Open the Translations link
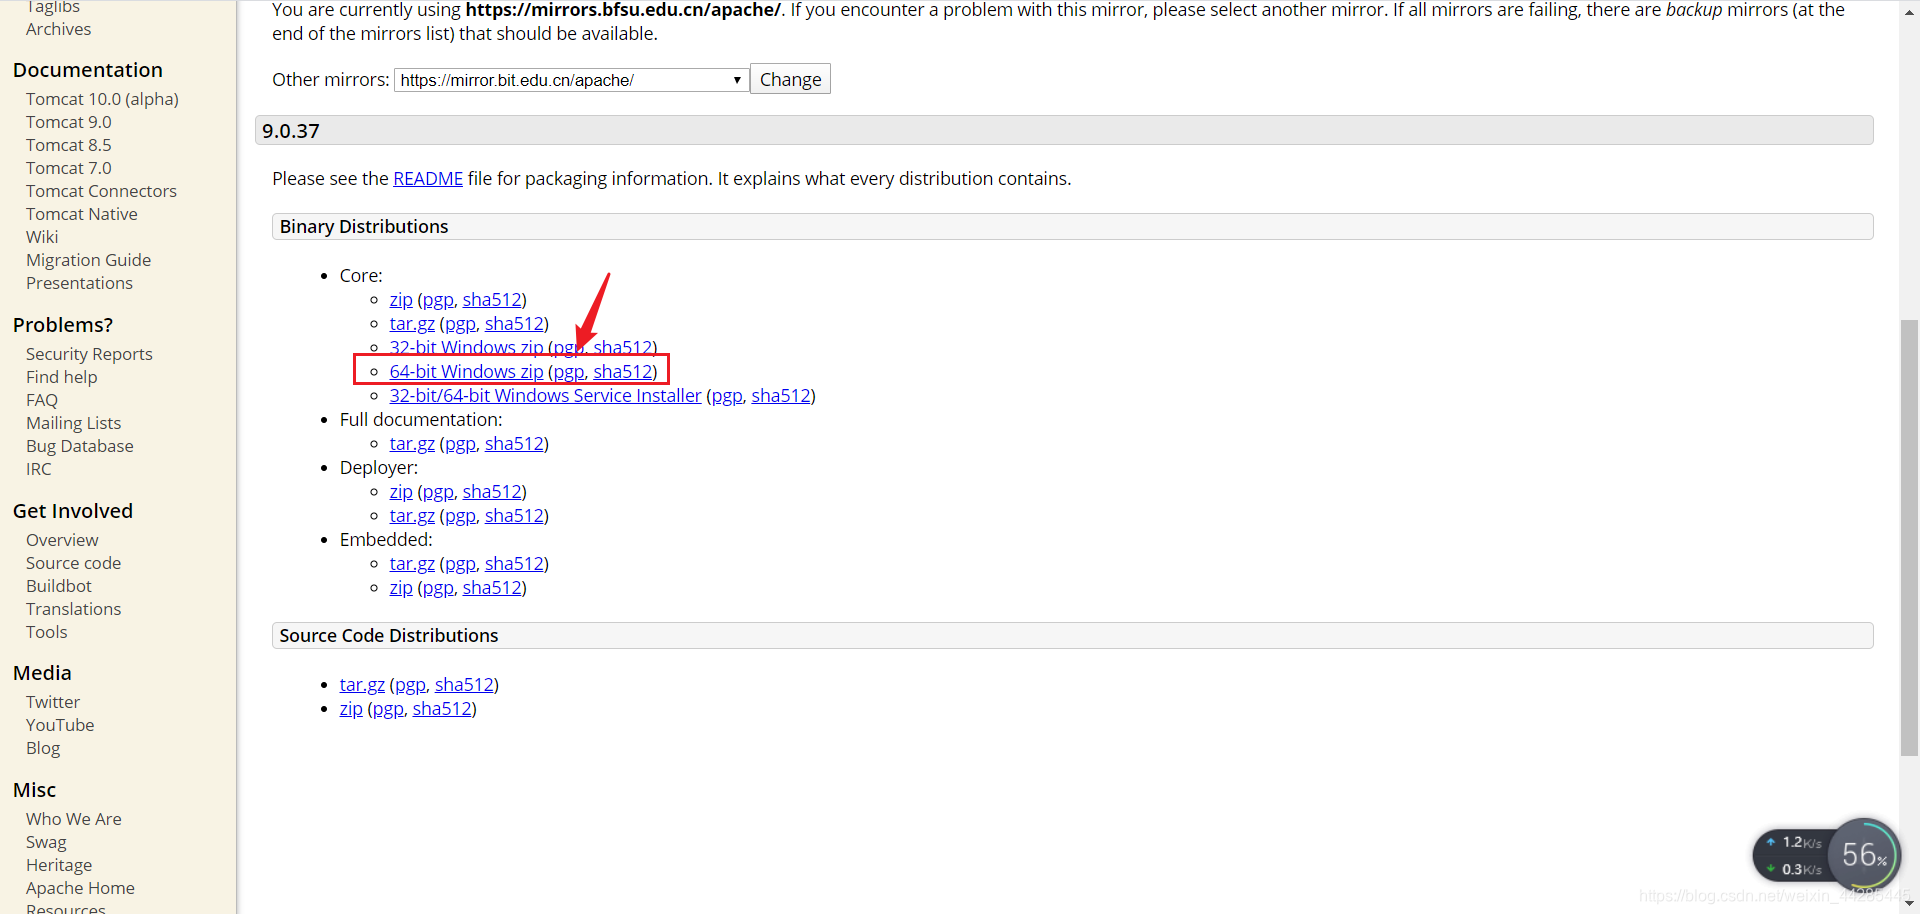 coord(73,609)
